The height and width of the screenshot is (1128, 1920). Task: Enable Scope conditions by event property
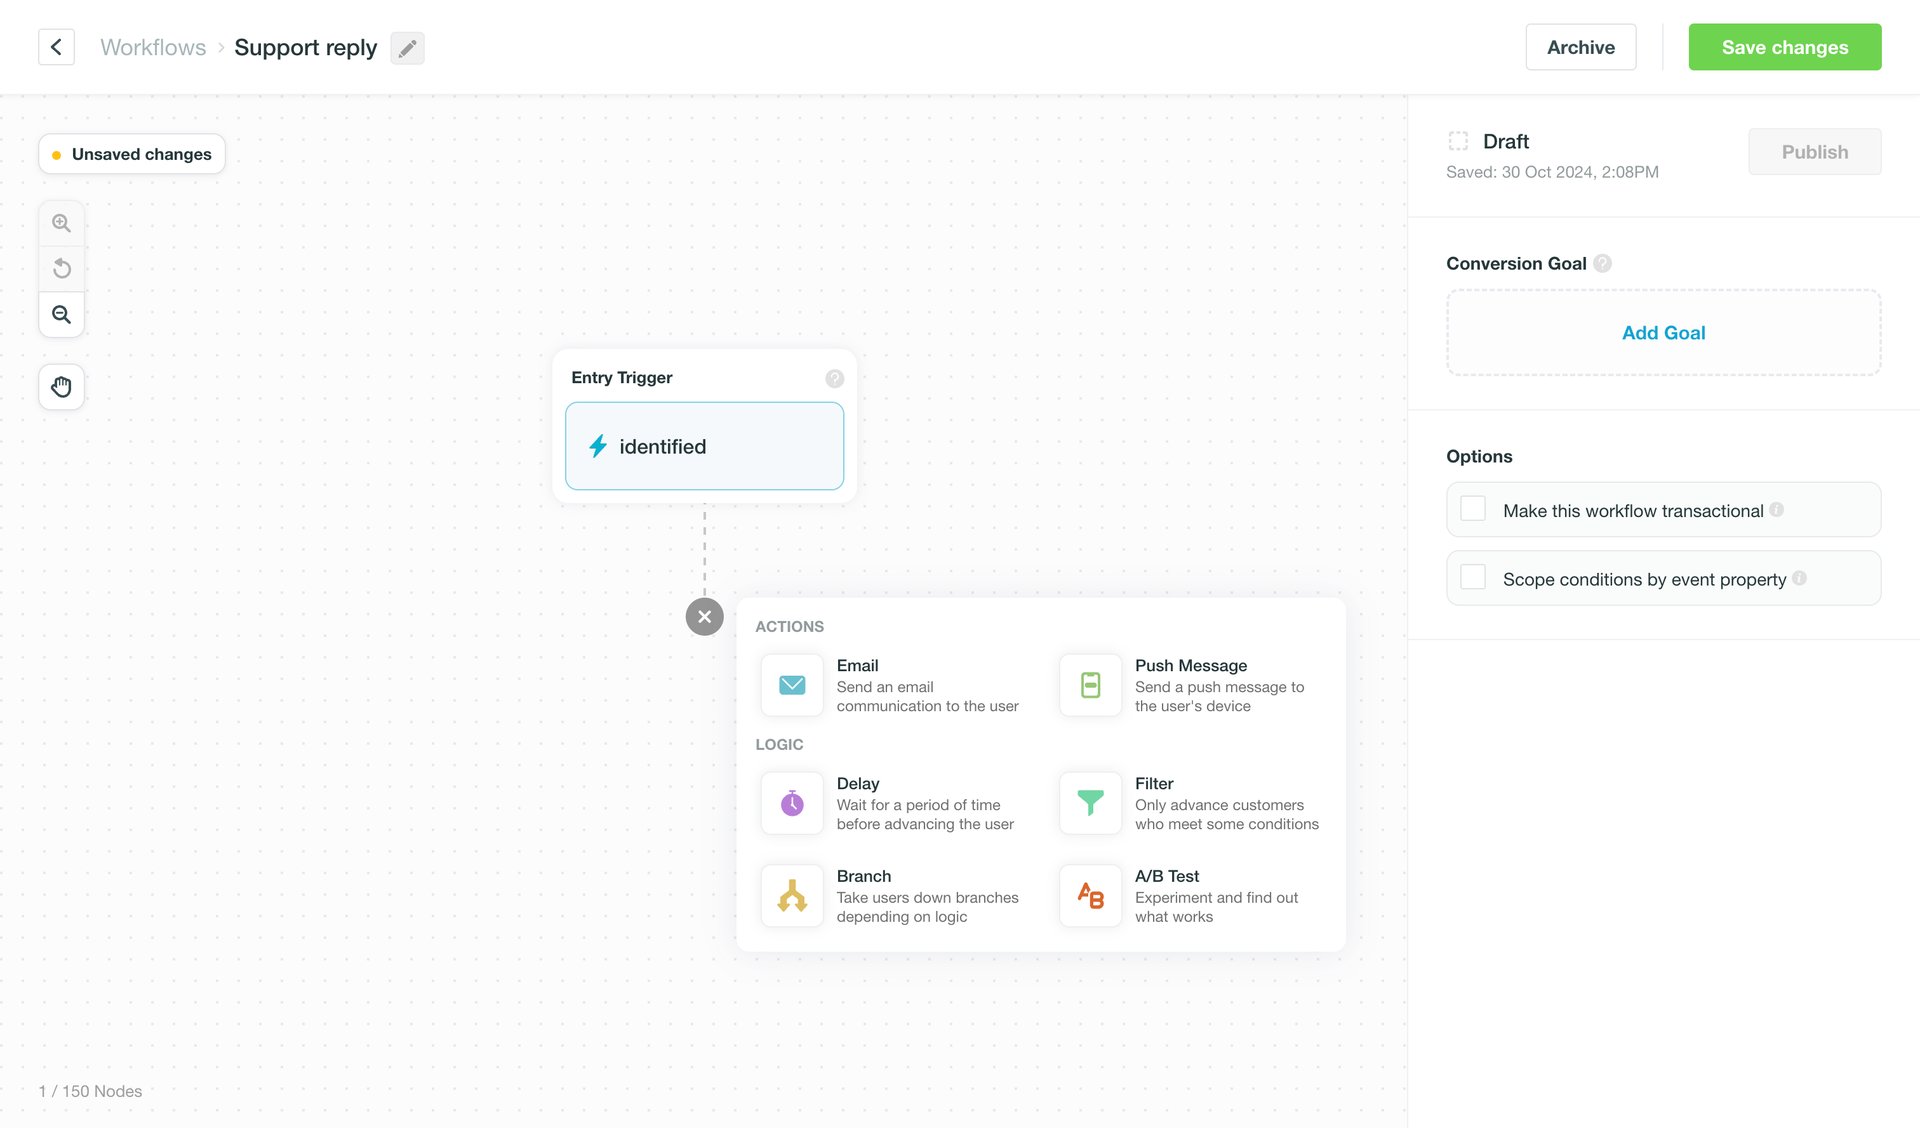(x=1472, y=577)
